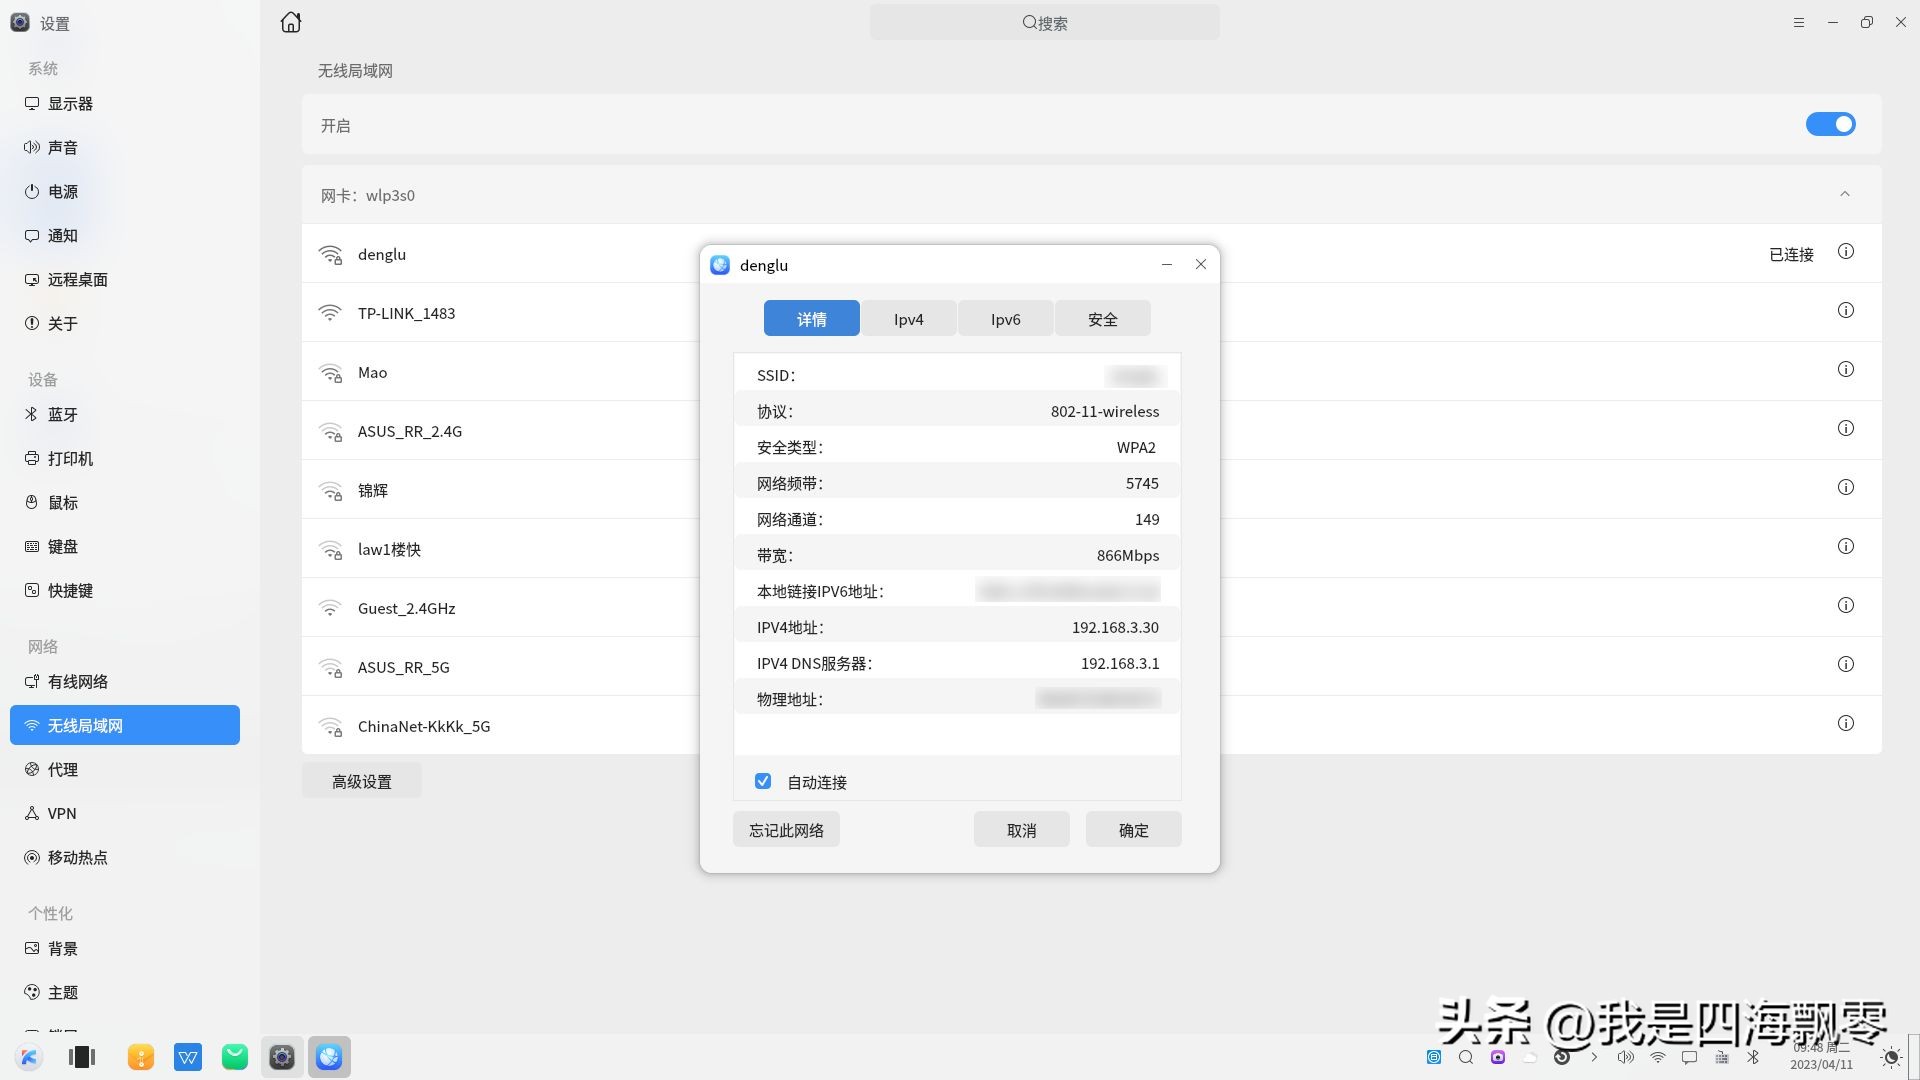
Task: Uncheck the 自动连接 auto-connect checkbox
Action: (763, 781)
